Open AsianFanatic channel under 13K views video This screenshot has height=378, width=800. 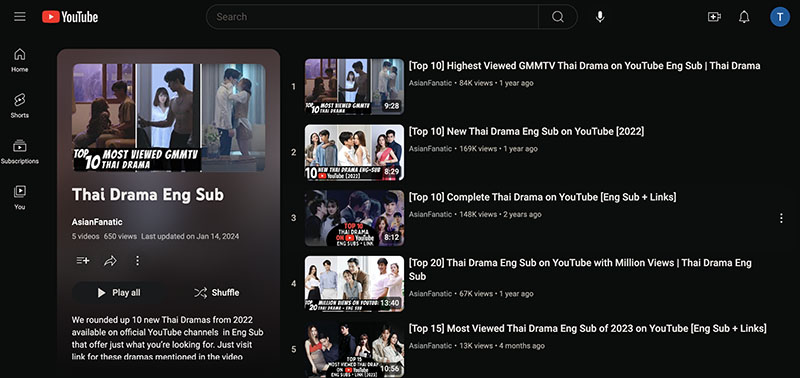tap(430, 346)
